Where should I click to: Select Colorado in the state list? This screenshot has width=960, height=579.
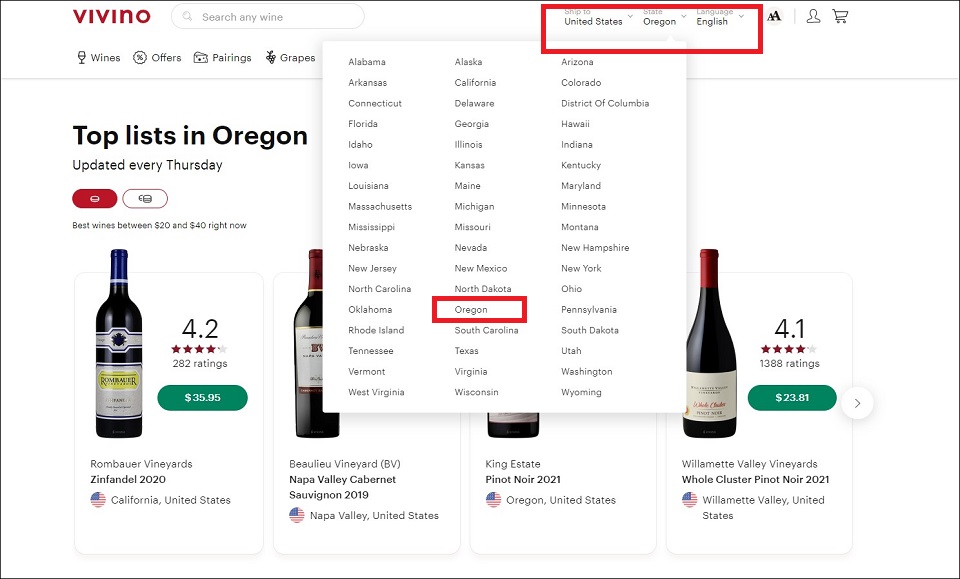(581, 83)
